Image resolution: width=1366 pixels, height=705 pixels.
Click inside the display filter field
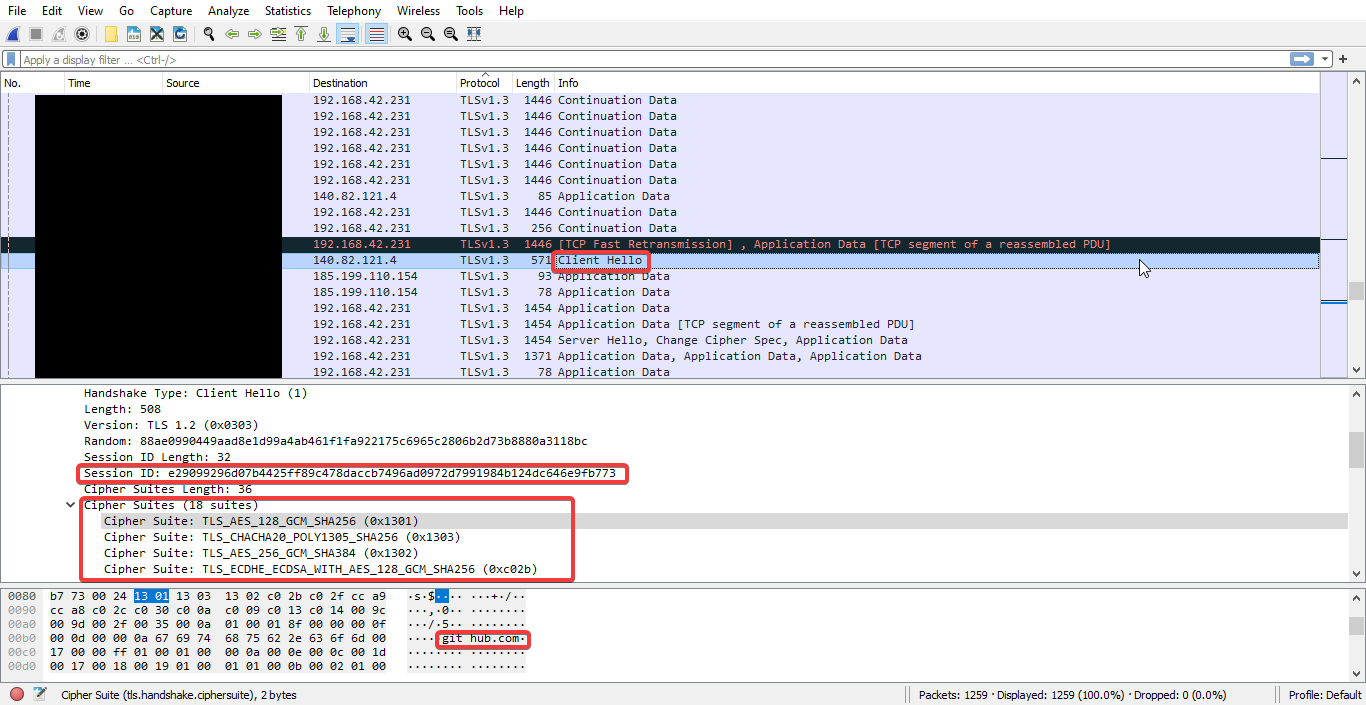pos(400,58)
